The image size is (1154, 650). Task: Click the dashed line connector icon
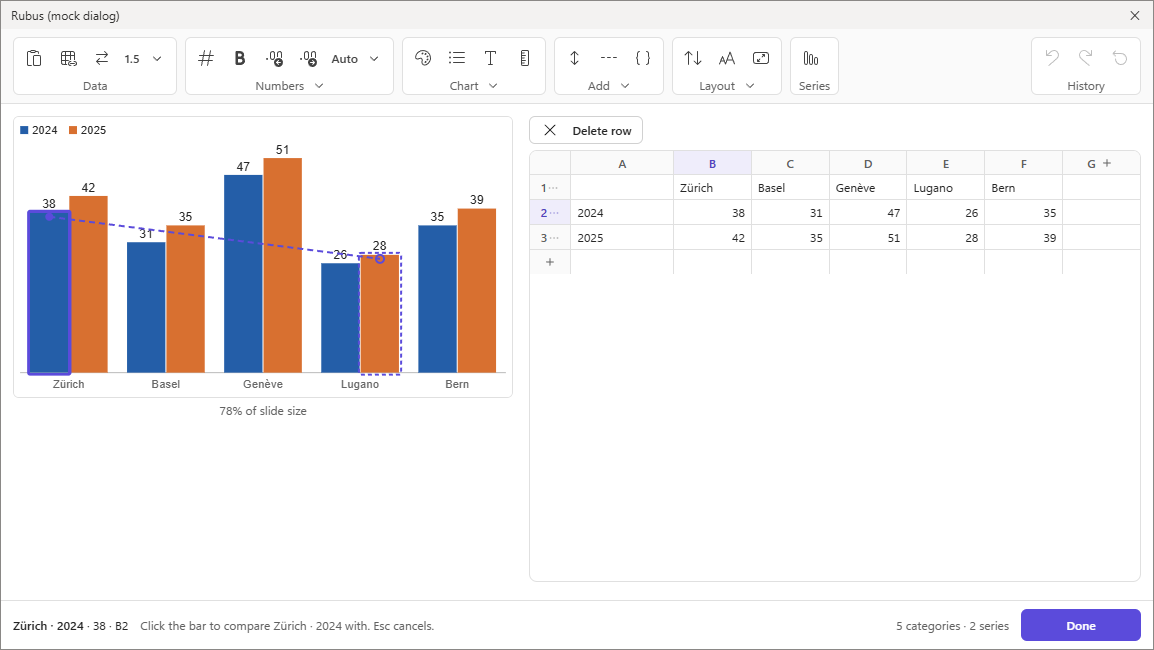[609, 58]
